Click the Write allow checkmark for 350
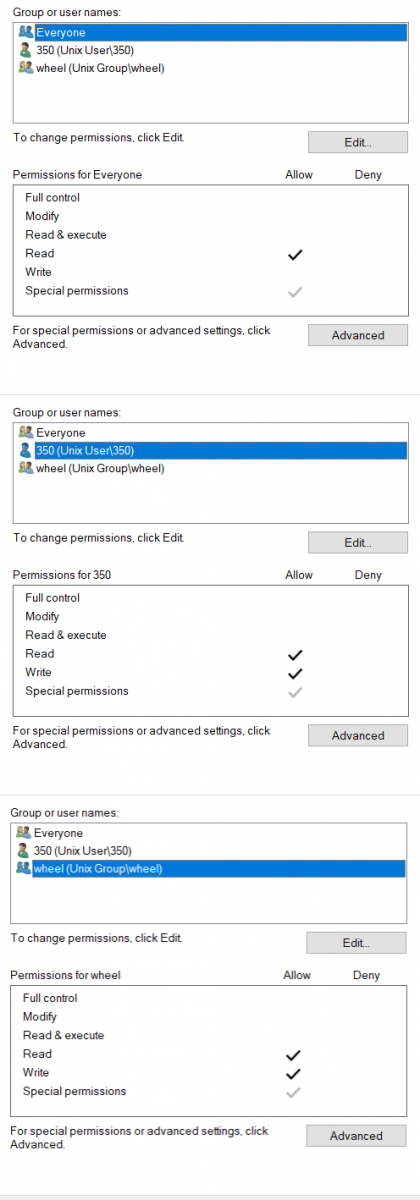The image size is (420, 1200). [295, 673]
